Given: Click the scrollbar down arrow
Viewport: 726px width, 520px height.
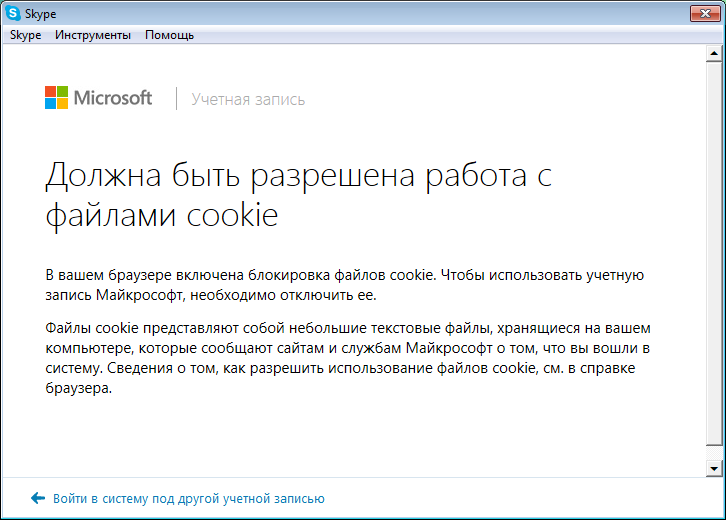Looking at the screenshot, I should 714,469.
